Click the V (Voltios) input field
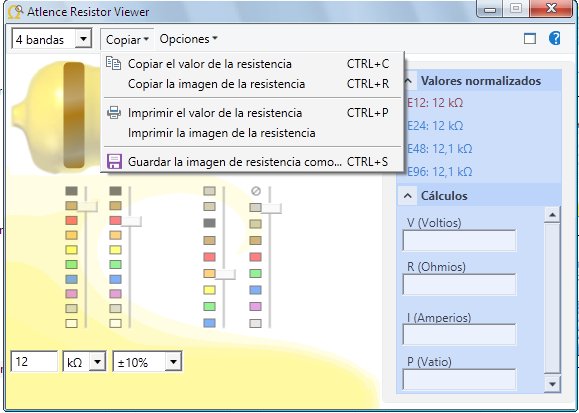This screenshot has height=413, width=579. tap(459, 241)
